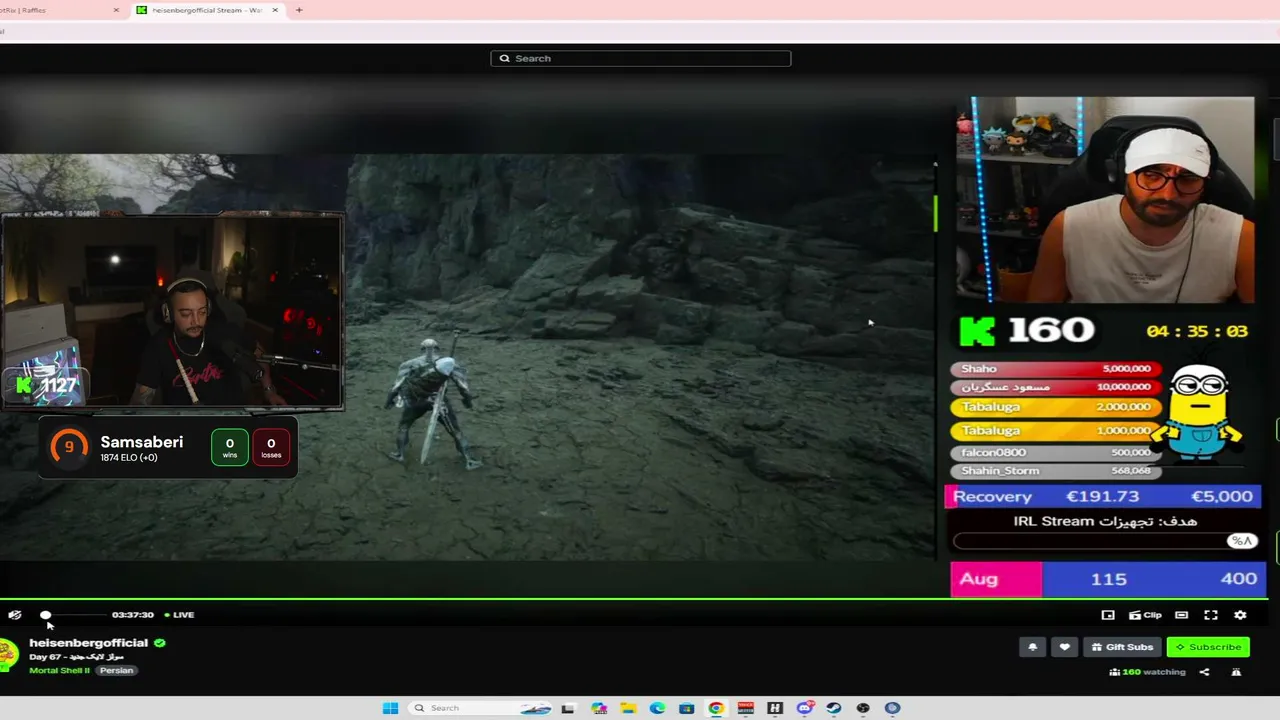The image size is (1280, 720).
Task: Close the Raffles browser tab
Action: tap(116, 10)
